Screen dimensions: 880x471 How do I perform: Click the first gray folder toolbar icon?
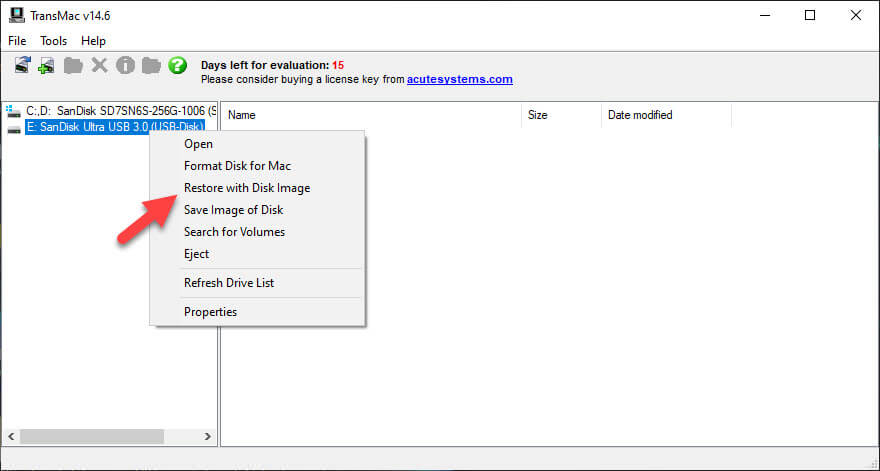click(73, 66)
